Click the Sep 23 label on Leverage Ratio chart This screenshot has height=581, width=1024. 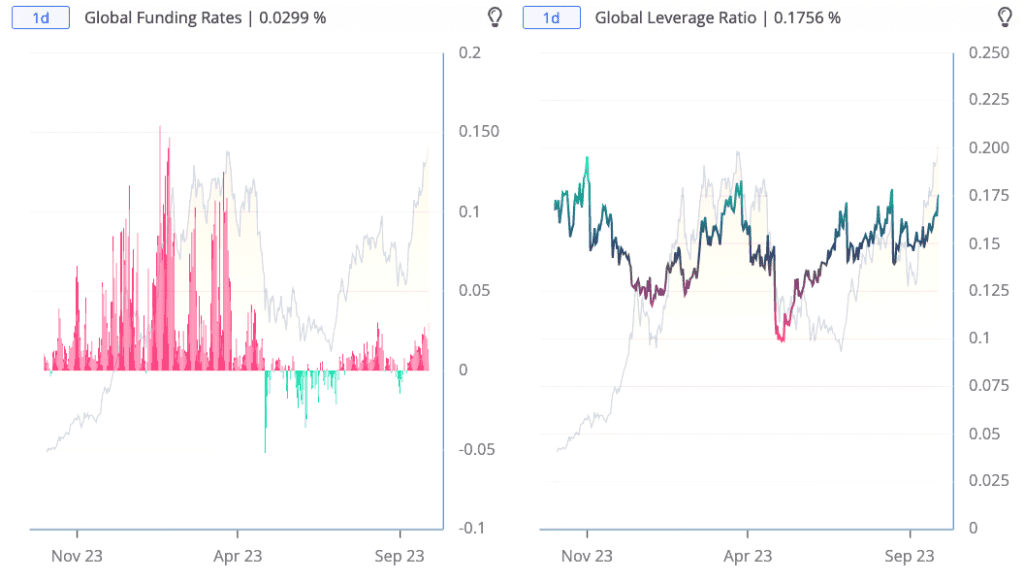click(910, 556)
